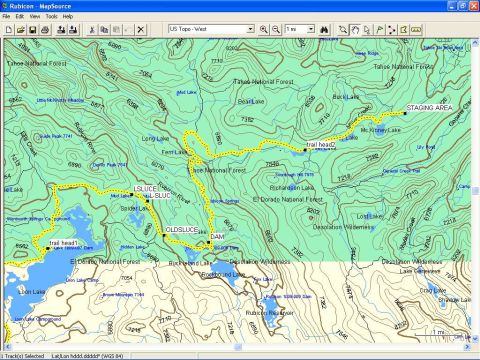Paste using greyed clipboard icon
This screenshot has height=360, width=480.
116,30
